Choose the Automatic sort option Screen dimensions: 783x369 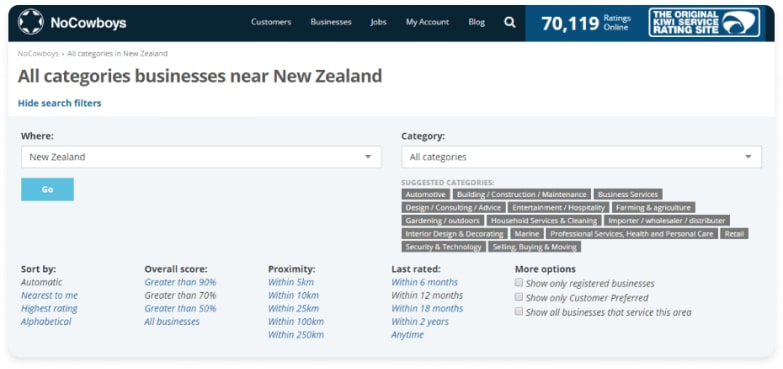pyautogui.click(x=41, y=282)
